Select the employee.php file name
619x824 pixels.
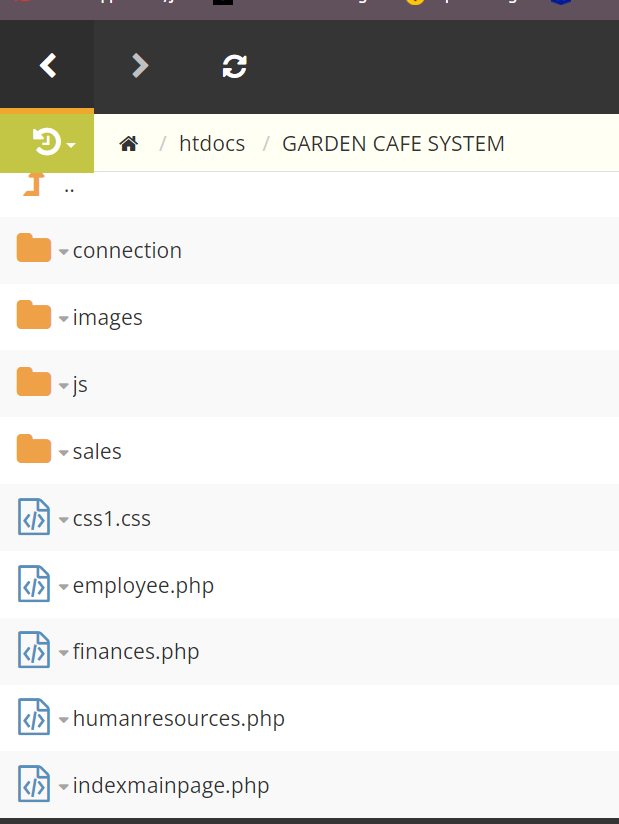coord(143,585)
